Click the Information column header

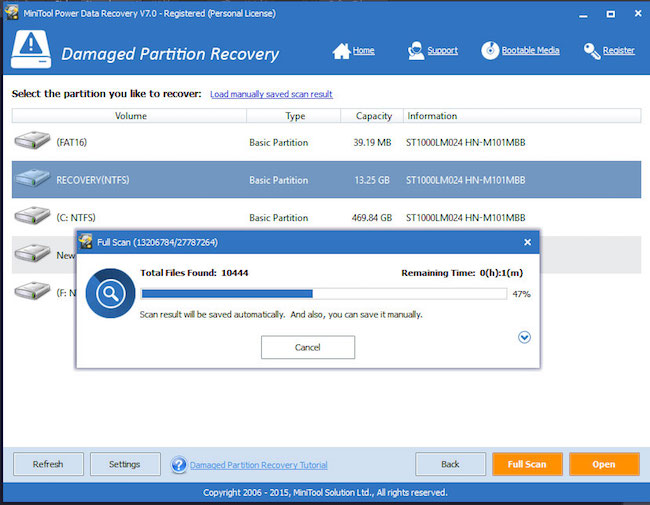coord(522,116)
